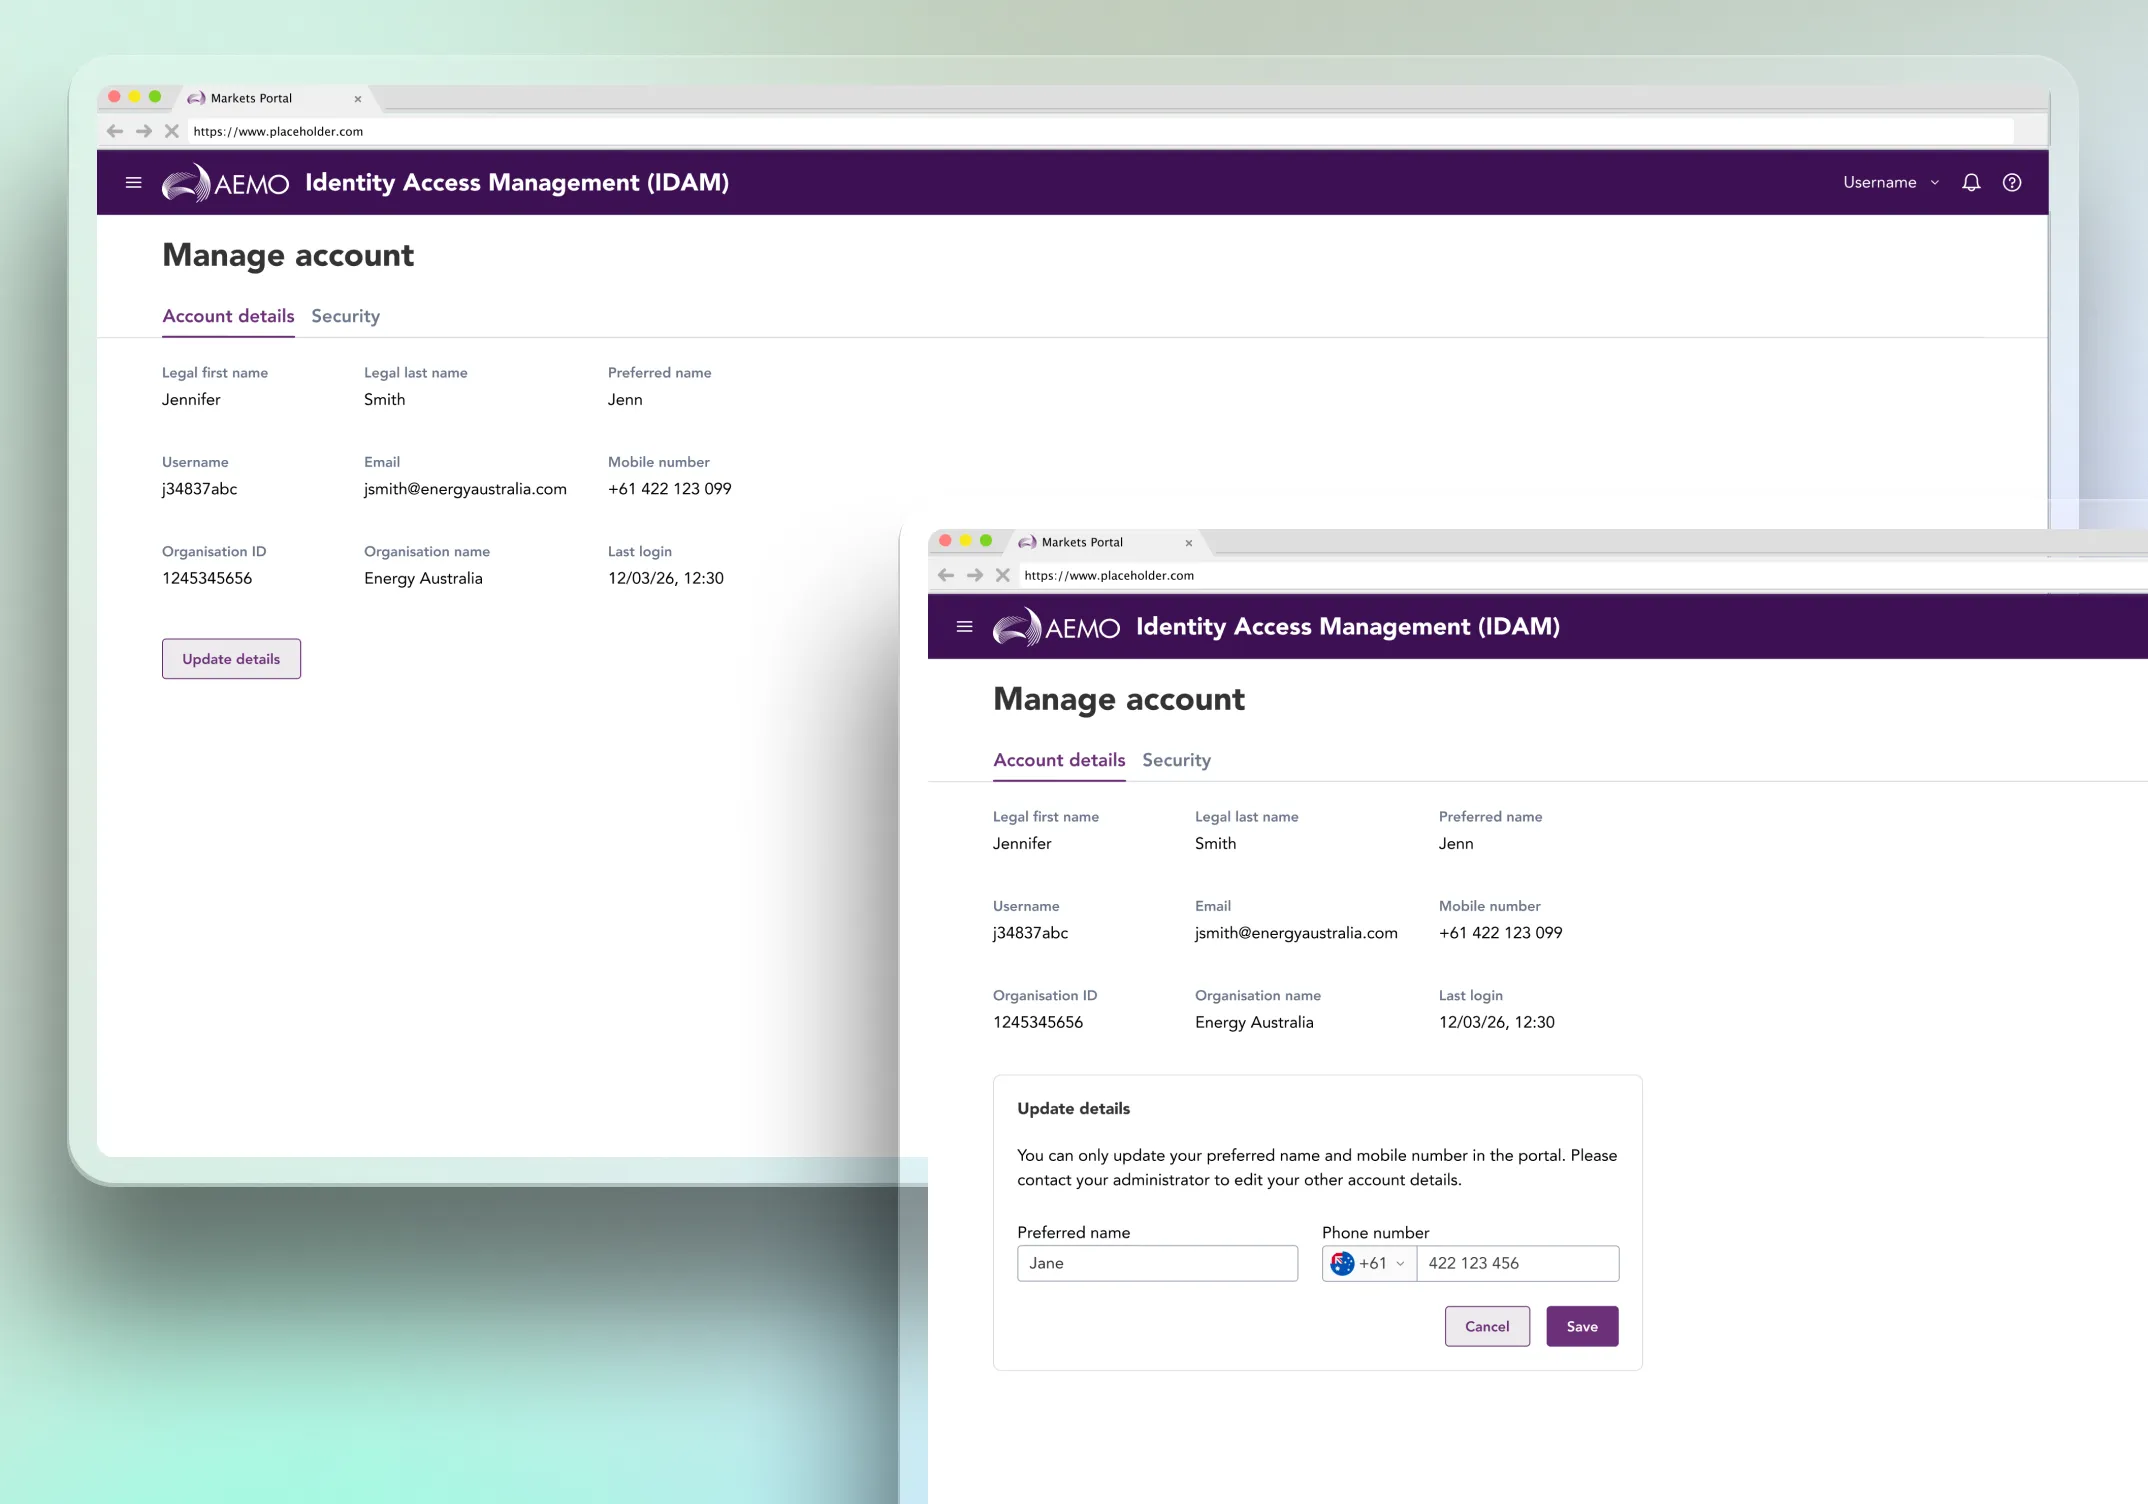
Task: Open hamburger menu in back window header
Action: (x=133, y=183)
